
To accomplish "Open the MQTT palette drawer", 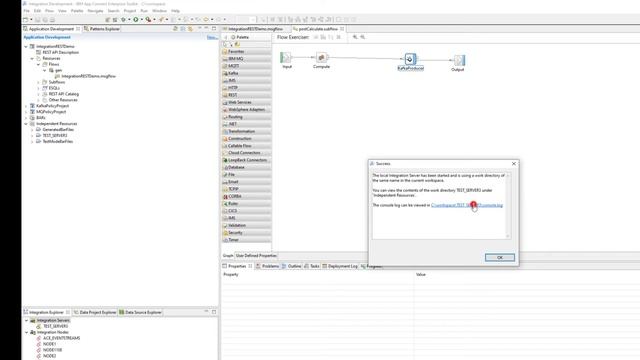I will (x=247, y=66).
